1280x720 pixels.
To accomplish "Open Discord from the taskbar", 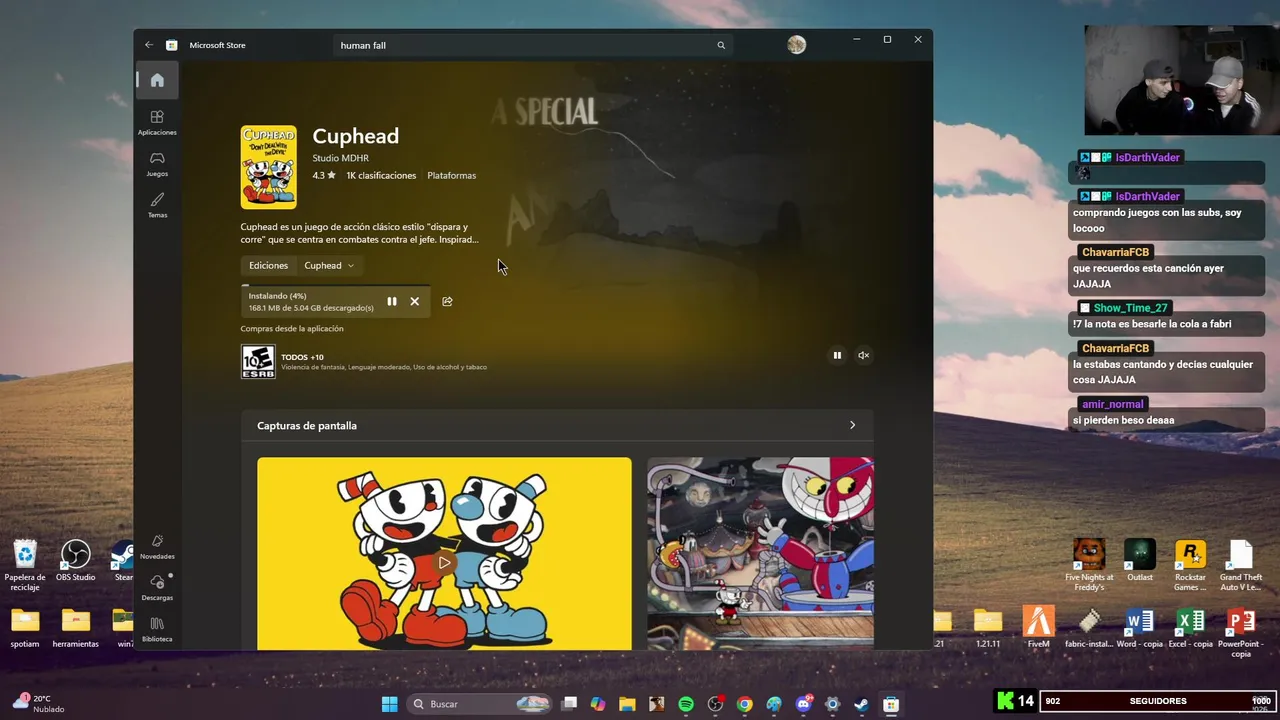I will coord(803,704).
